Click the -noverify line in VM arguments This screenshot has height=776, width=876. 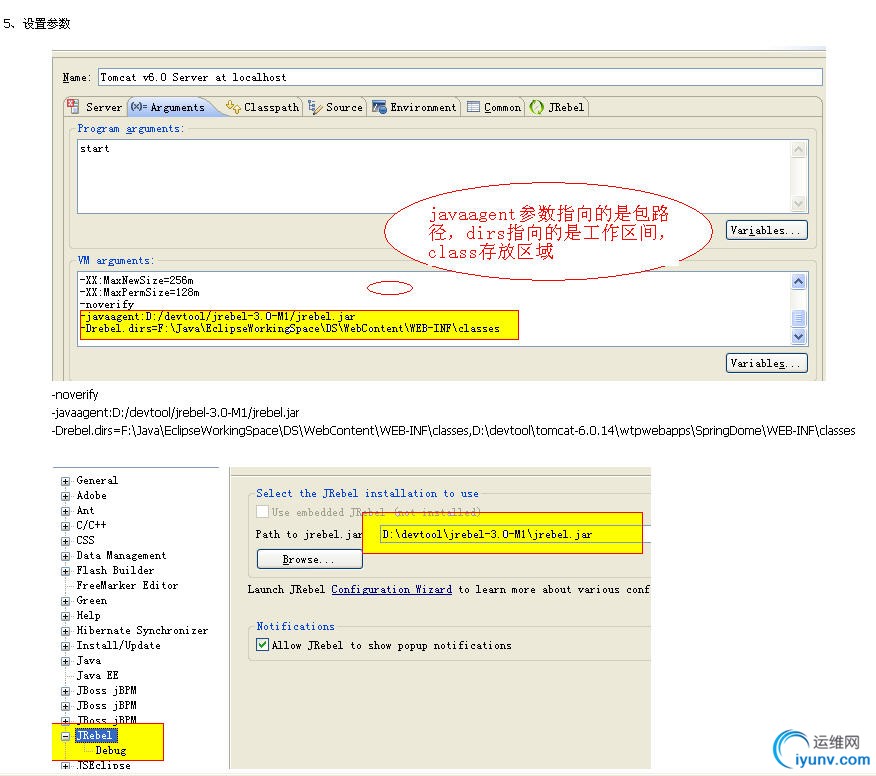click(x=107, y=304)
